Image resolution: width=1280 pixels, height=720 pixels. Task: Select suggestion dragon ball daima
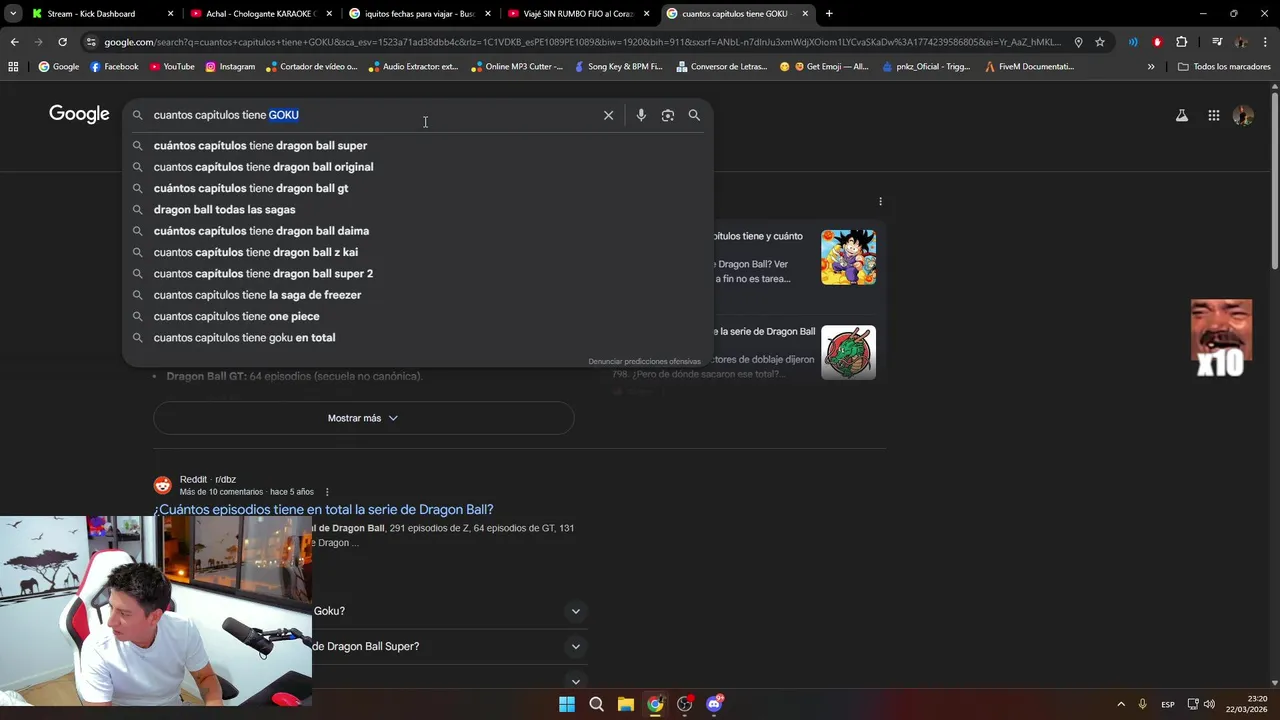tap(418, 231)
